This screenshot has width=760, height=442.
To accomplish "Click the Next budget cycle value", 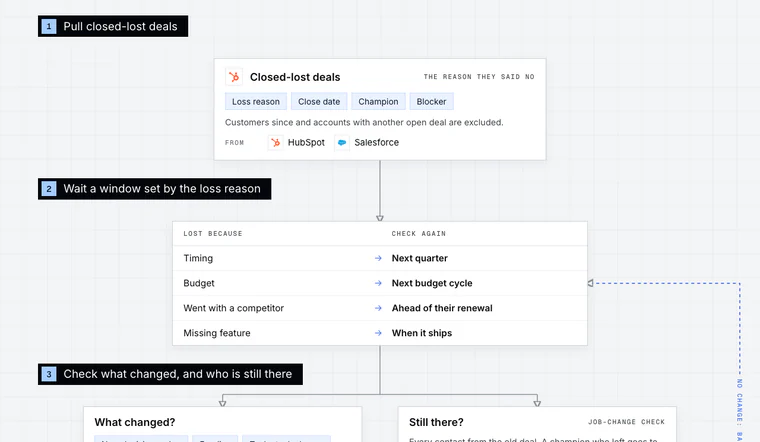I will [x=432, y=283].
